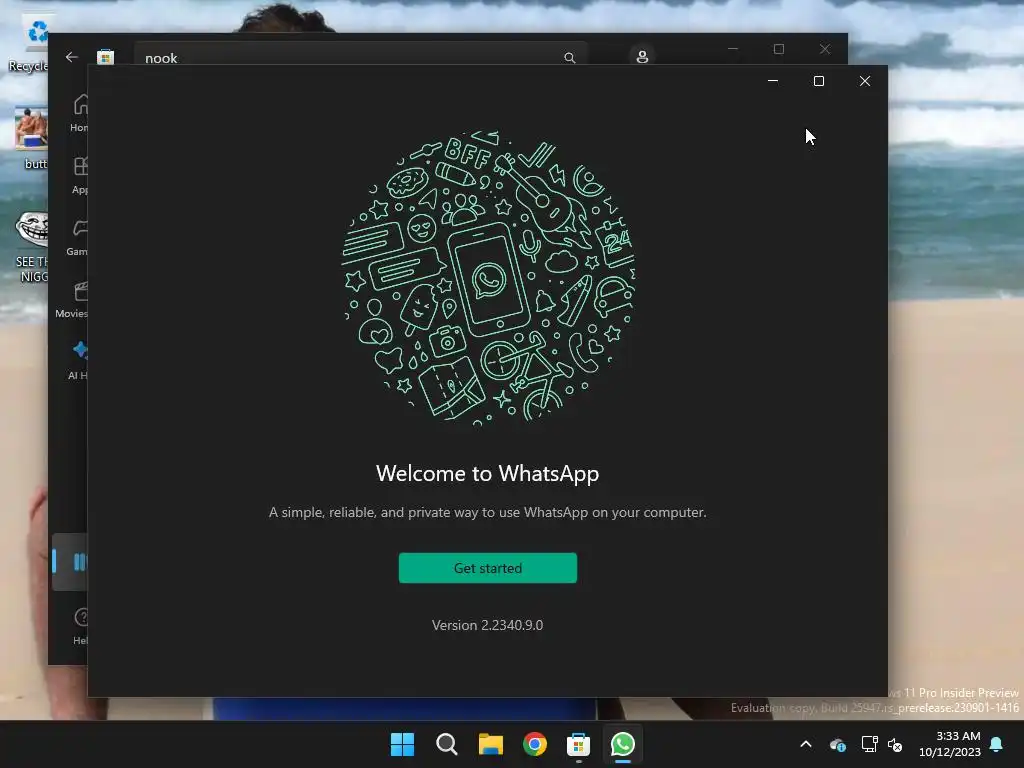
Task: Click the WhatsApp taskbar icon
Action: 622,744
